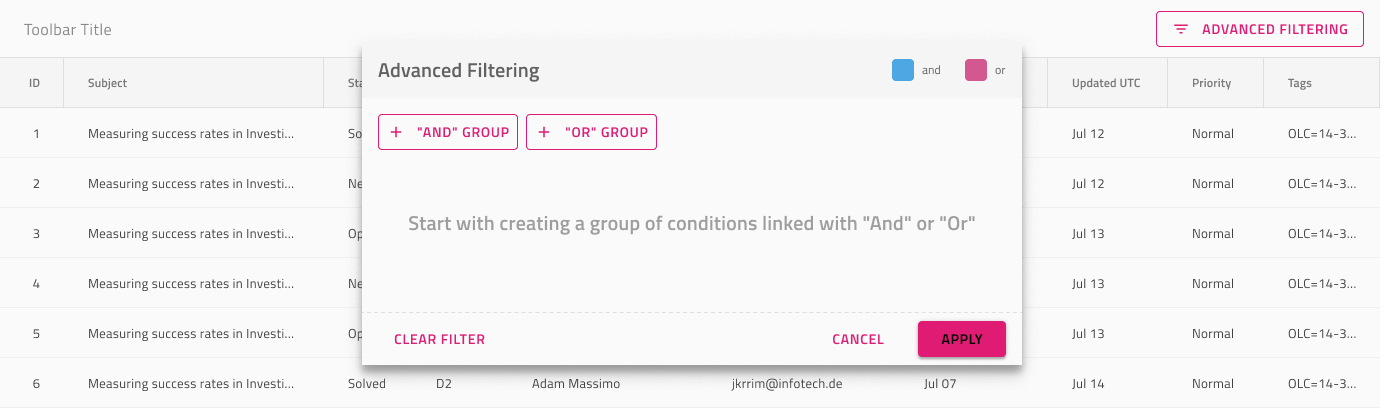The image size is (1384, 408).
Task: Cancel the Advanced Filtering dialog
Action: click(858, 339)
